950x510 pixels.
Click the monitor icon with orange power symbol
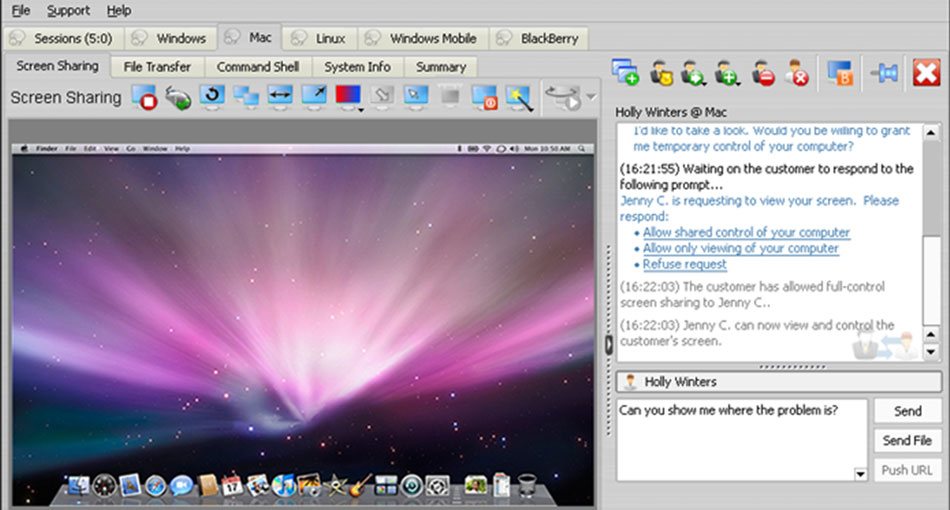(485, 98)
